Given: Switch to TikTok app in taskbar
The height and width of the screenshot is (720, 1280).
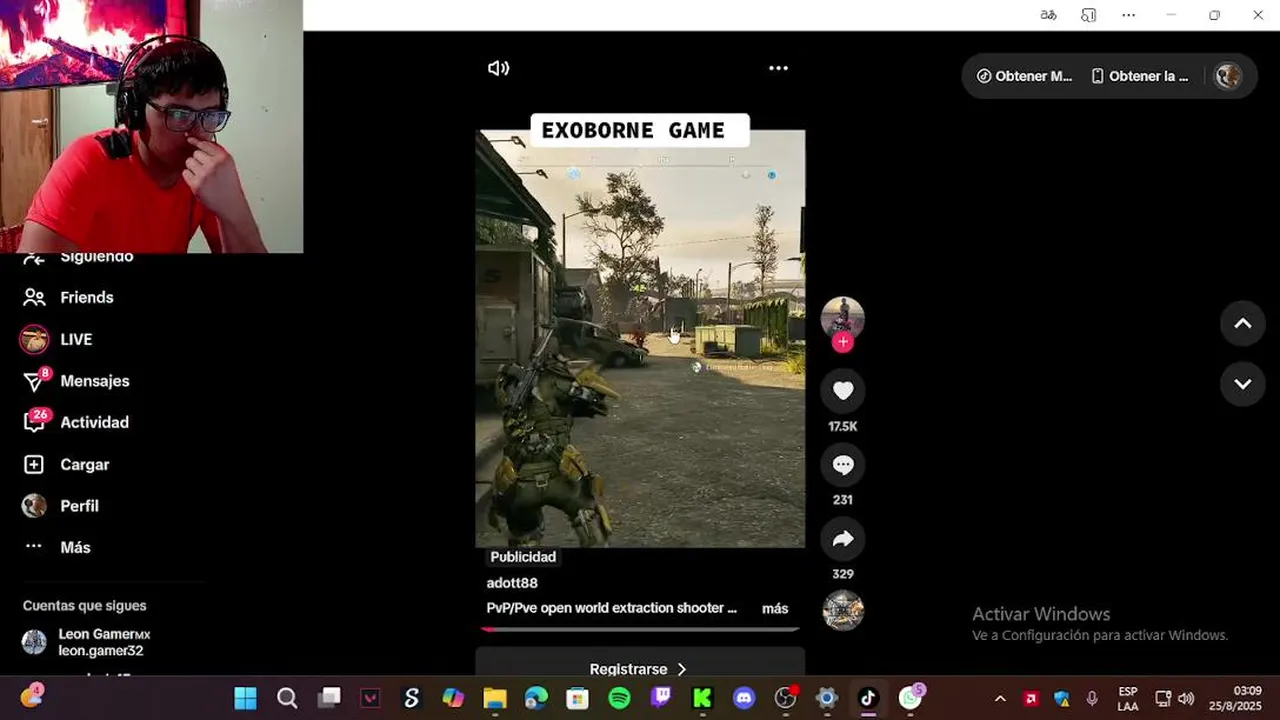Looking at the screenshot, I should 867,698.
